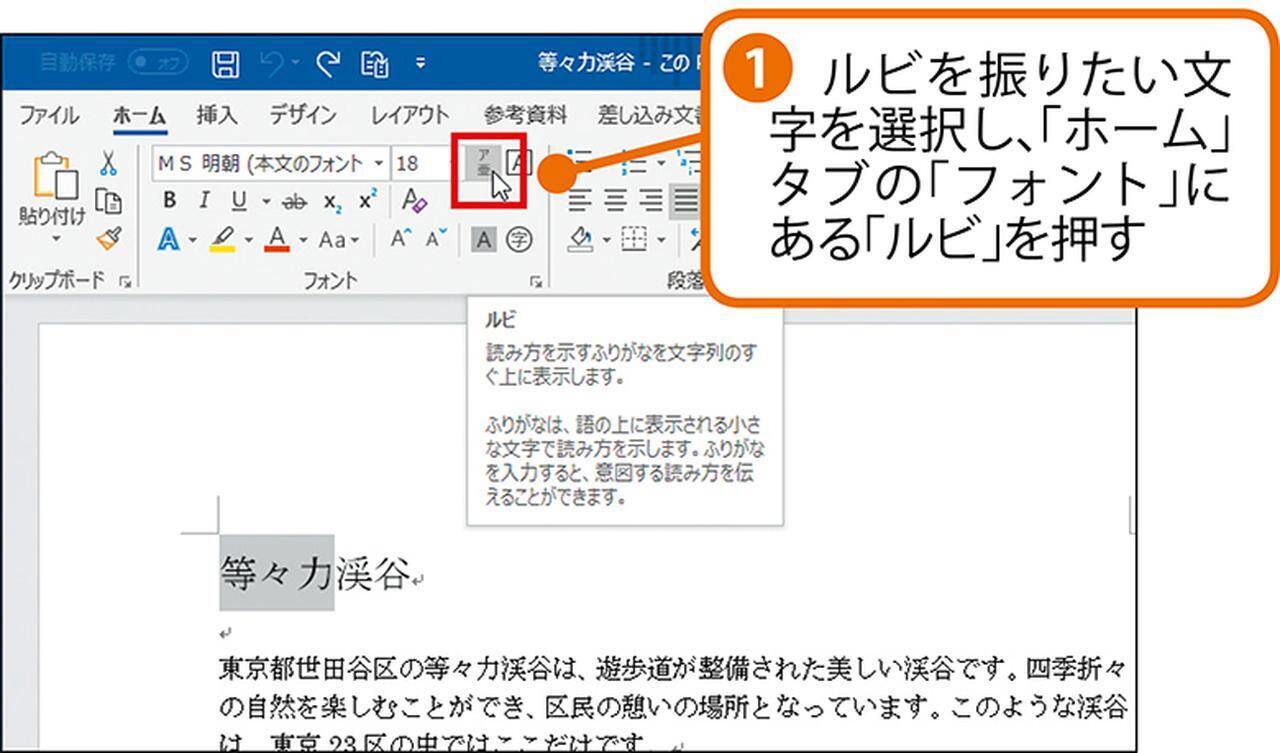
Task: Open the Customize Quick Access Toolbar dropdown
Action: [420, 65]
